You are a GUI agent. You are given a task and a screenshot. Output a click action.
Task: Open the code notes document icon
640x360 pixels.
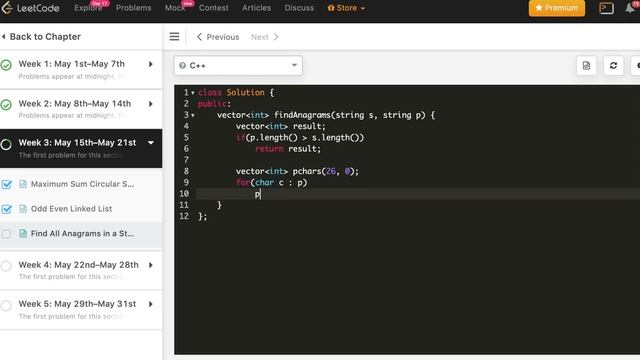587,65
